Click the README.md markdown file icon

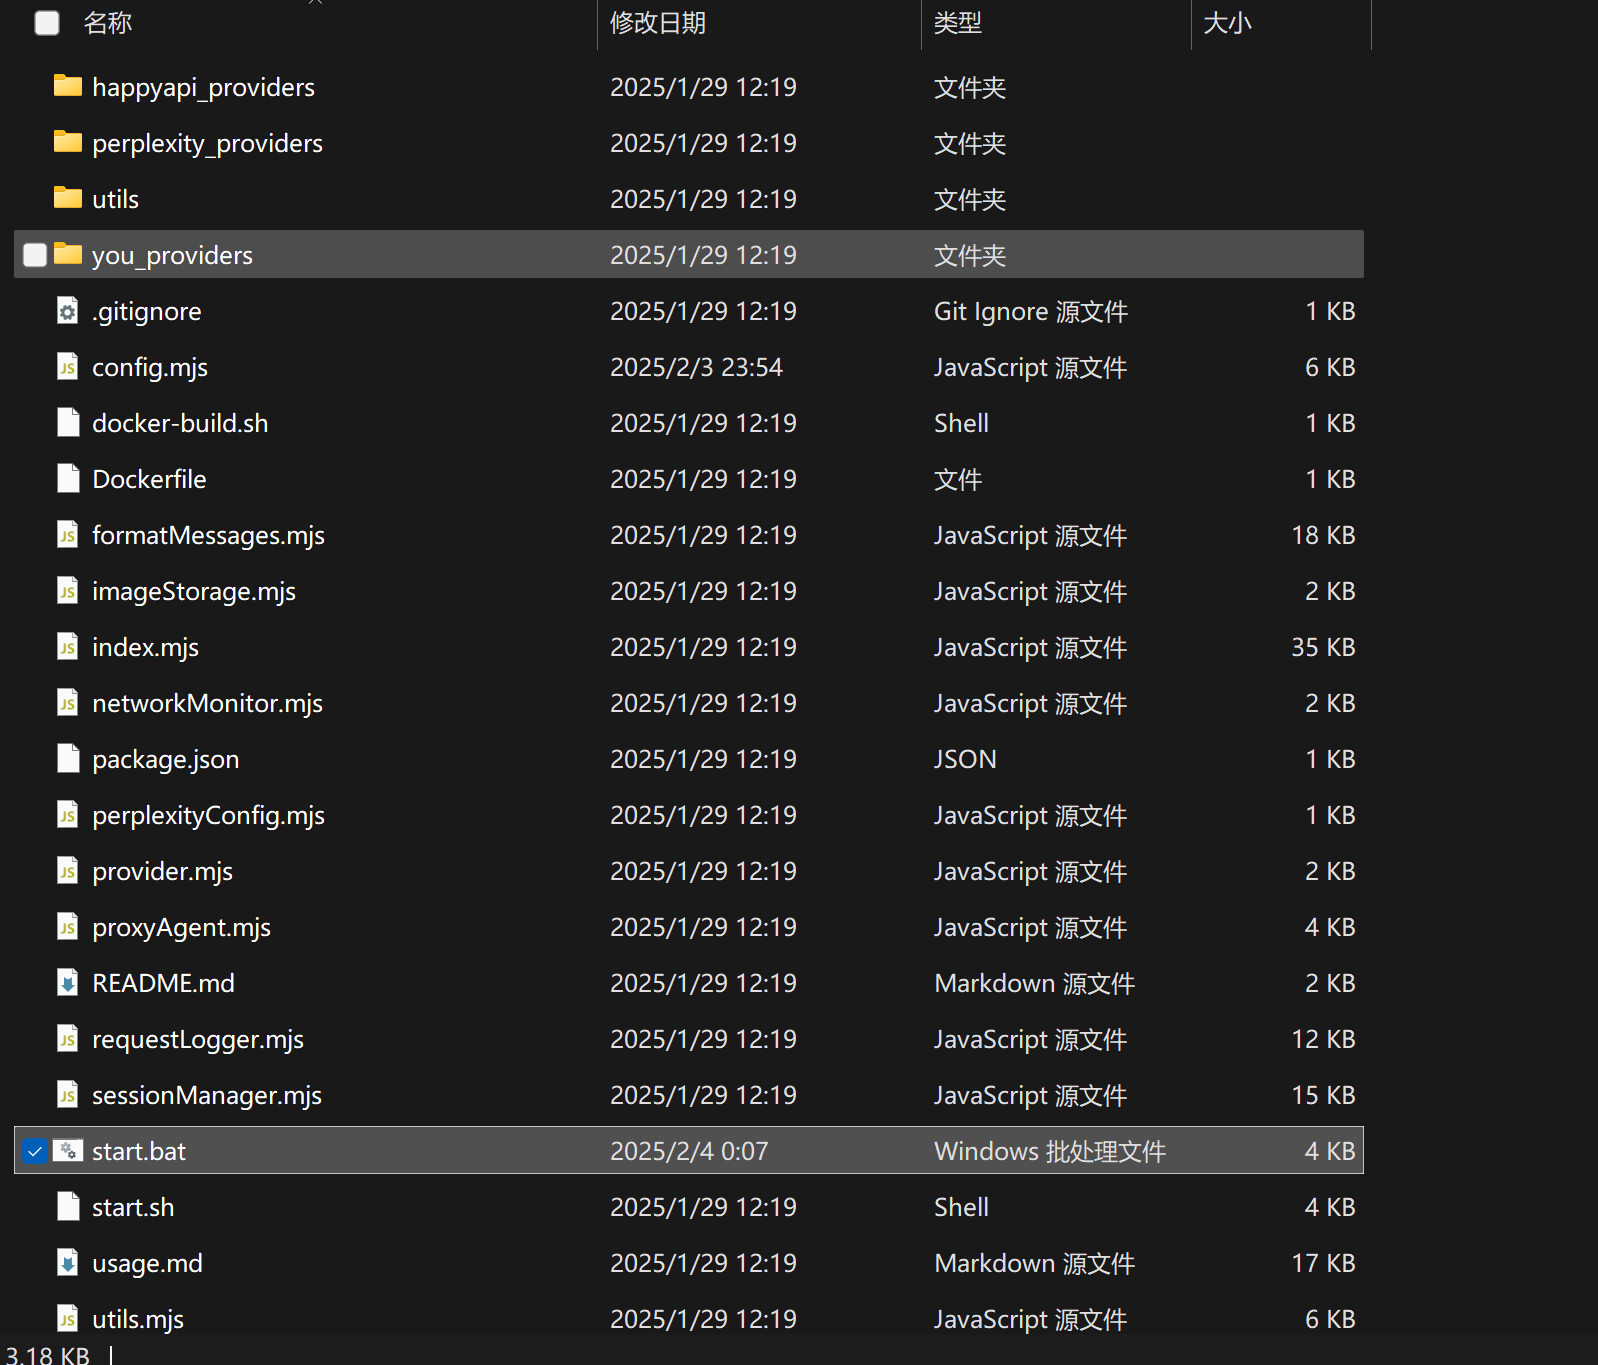67,983
